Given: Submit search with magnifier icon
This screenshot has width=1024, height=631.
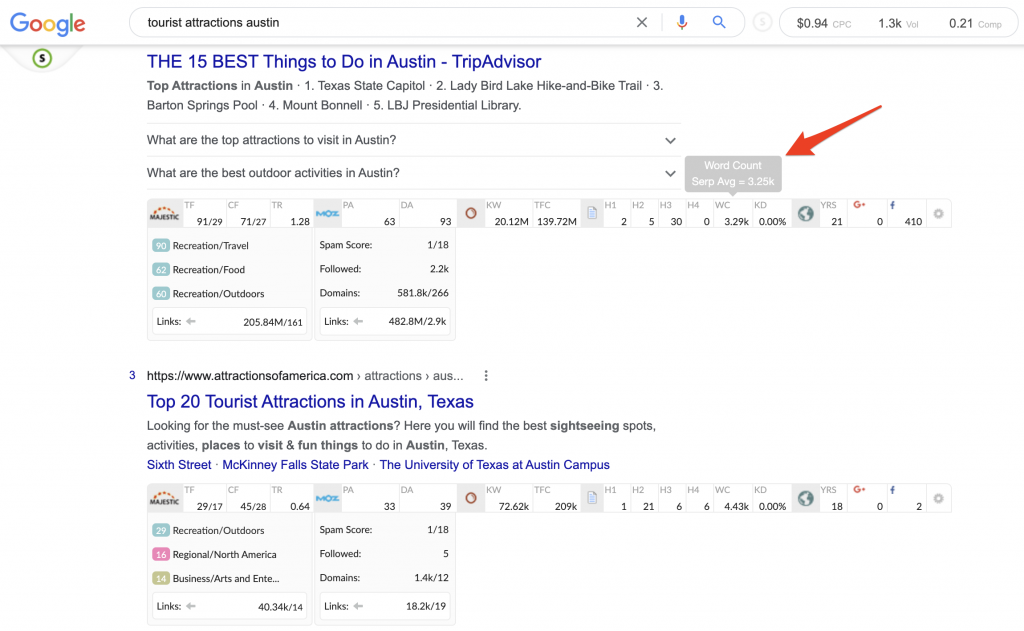Looking at the screenshot, I should click(719, 22).
